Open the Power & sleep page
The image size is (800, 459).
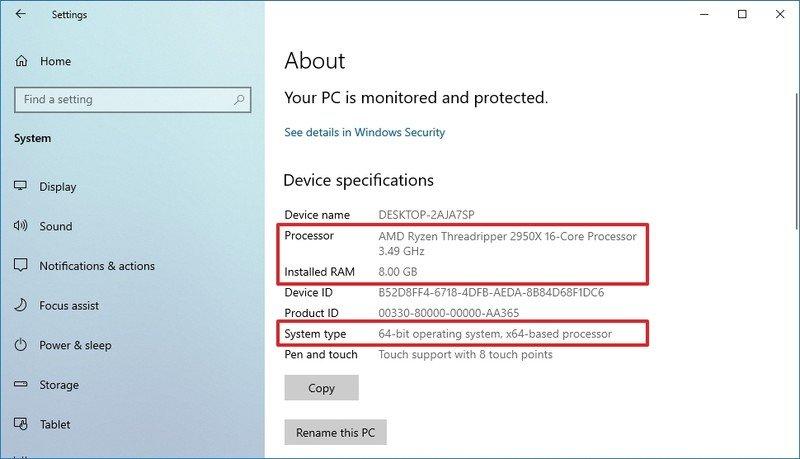(x=76, y=345)
